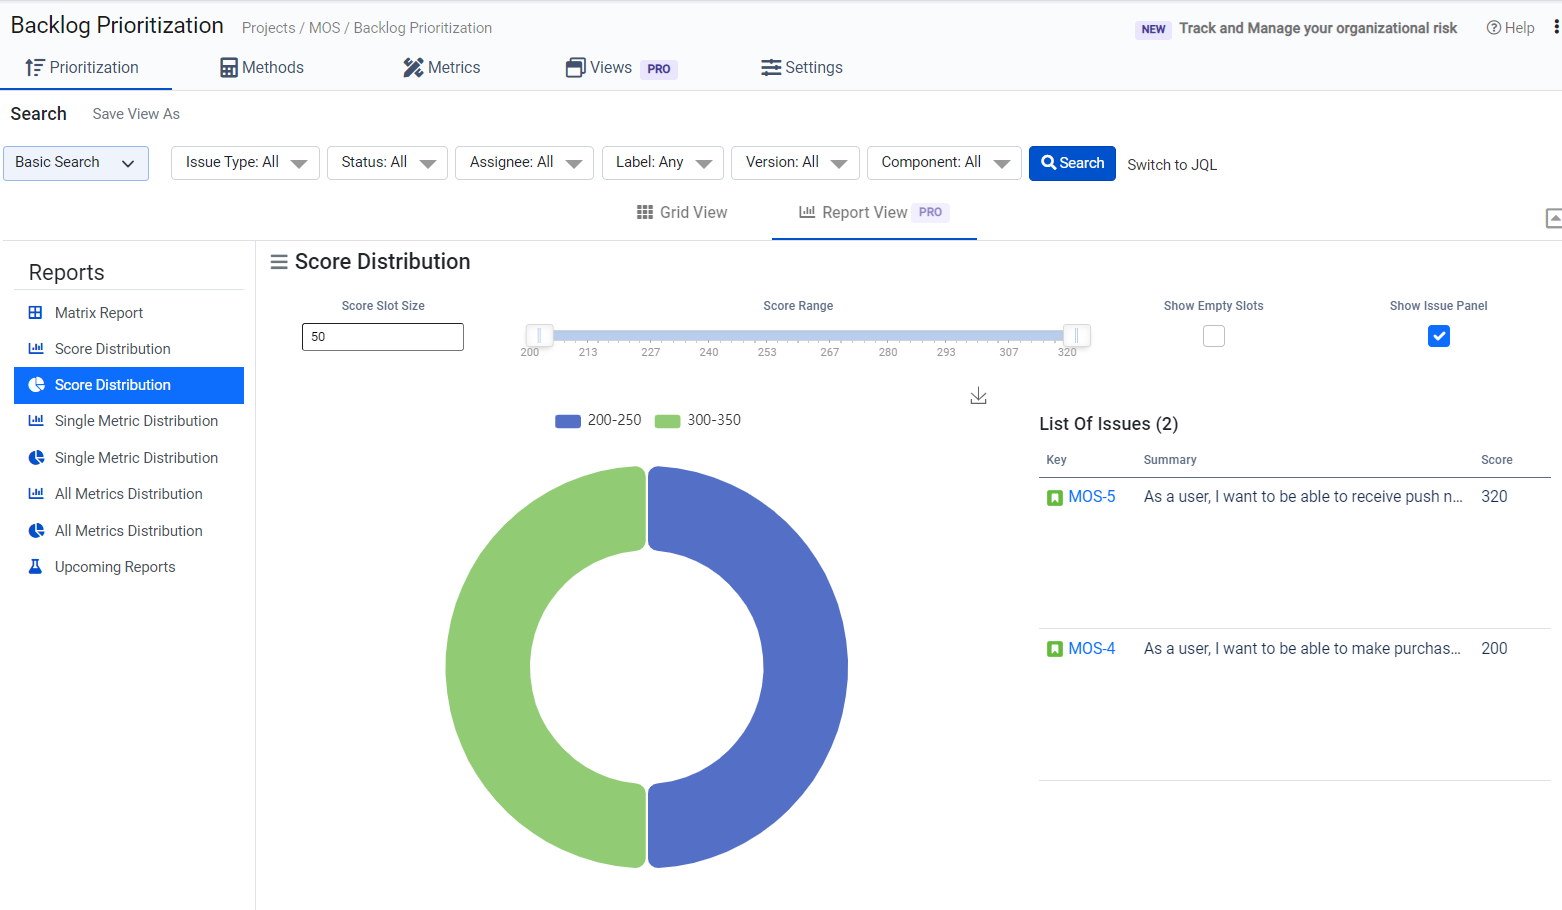Click the Upcoming Reports flask icon
This screenshot has width=1562, height=910.
pos(36,567)
